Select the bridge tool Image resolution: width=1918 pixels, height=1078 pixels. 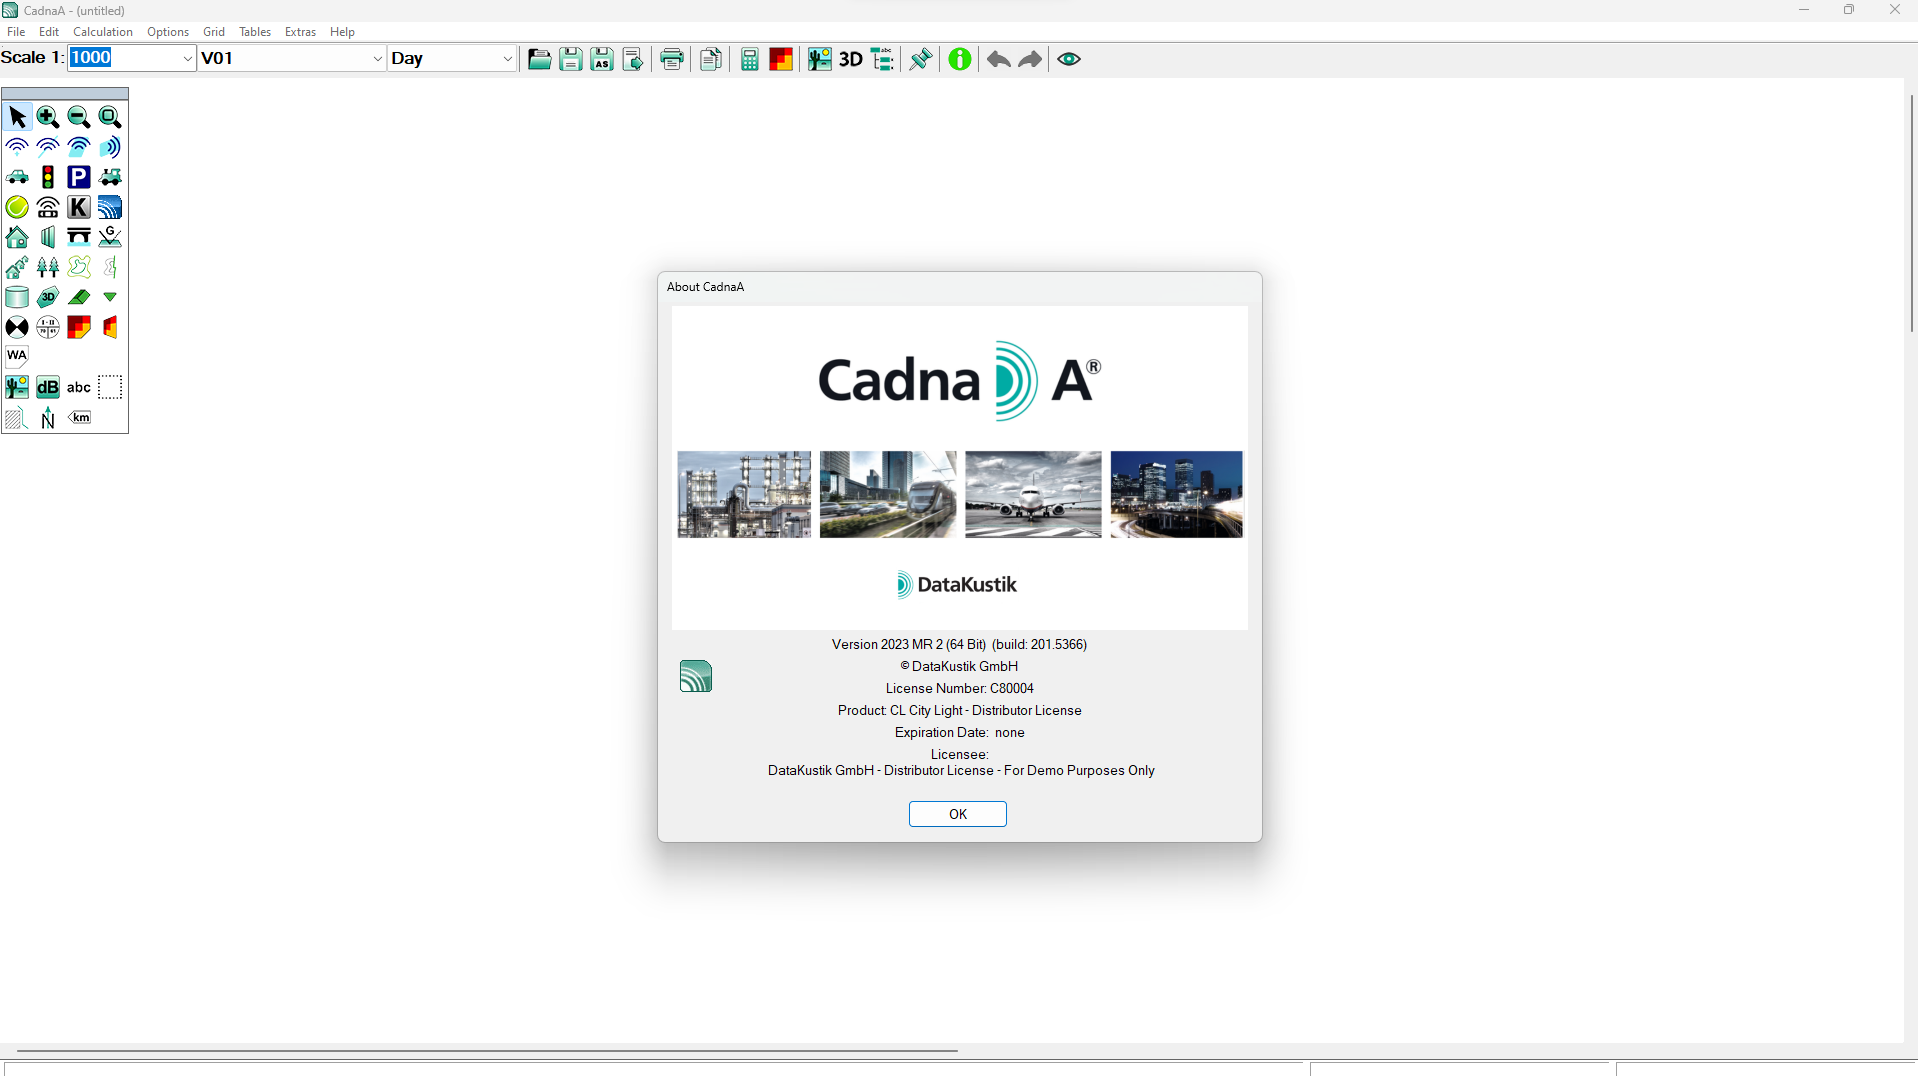pos(79,237)
